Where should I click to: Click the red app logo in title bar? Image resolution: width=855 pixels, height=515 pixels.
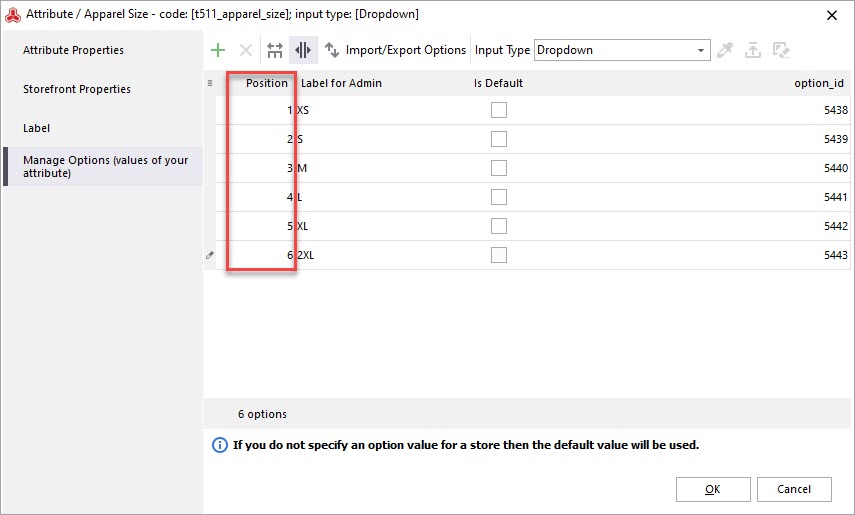(13, 15)
